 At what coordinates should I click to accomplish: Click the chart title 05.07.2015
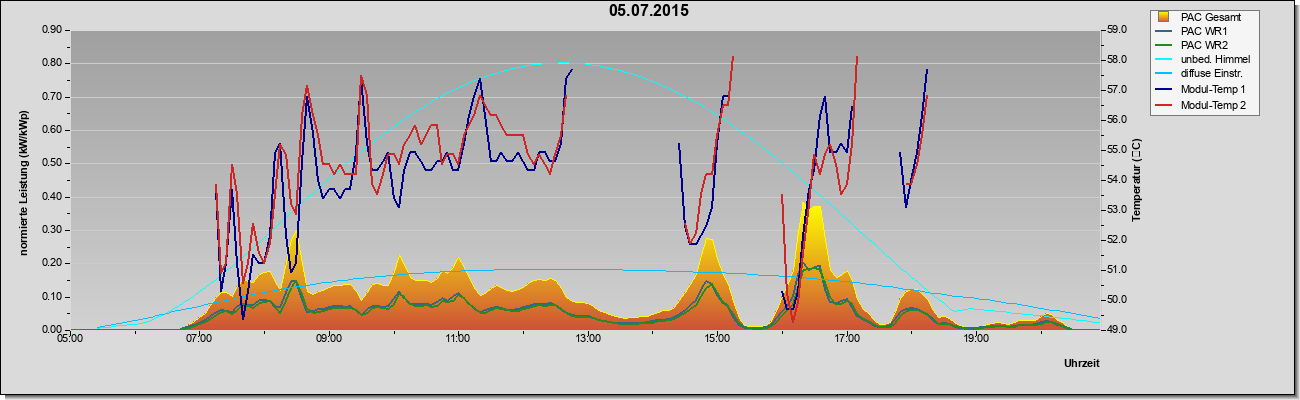649,11
